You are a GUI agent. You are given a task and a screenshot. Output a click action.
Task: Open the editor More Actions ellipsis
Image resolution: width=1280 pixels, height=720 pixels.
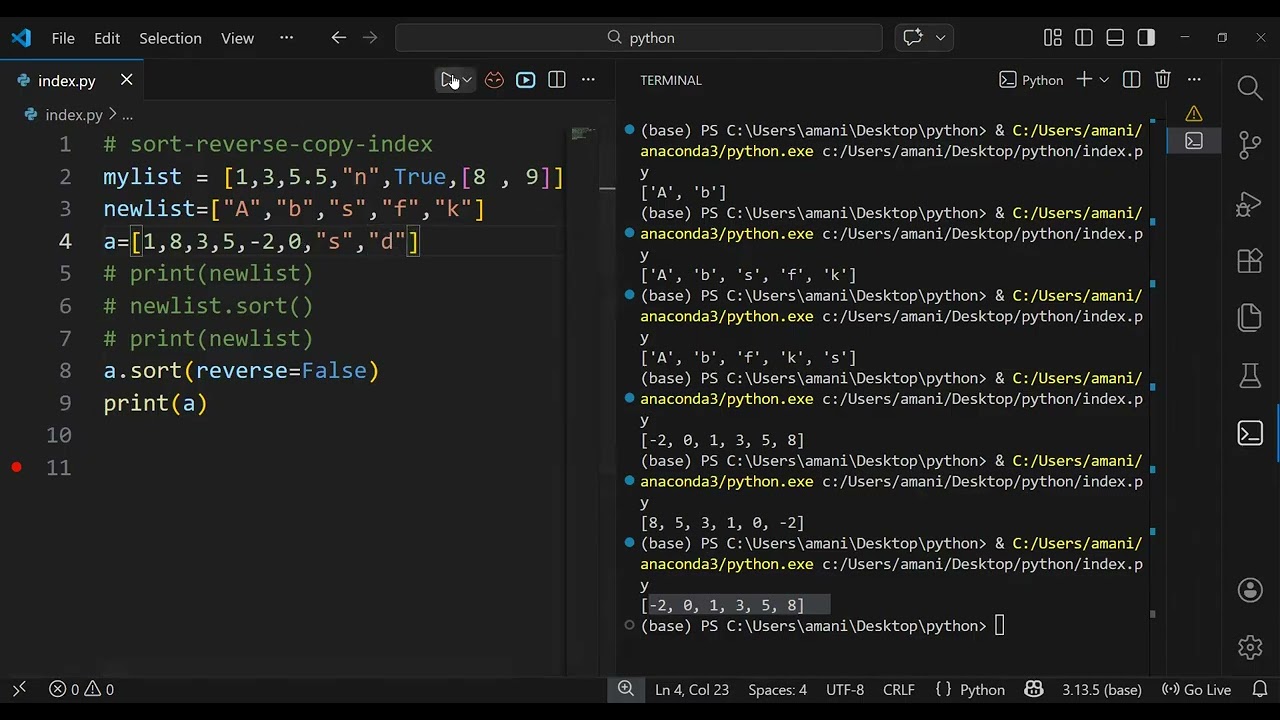point(588,80)
